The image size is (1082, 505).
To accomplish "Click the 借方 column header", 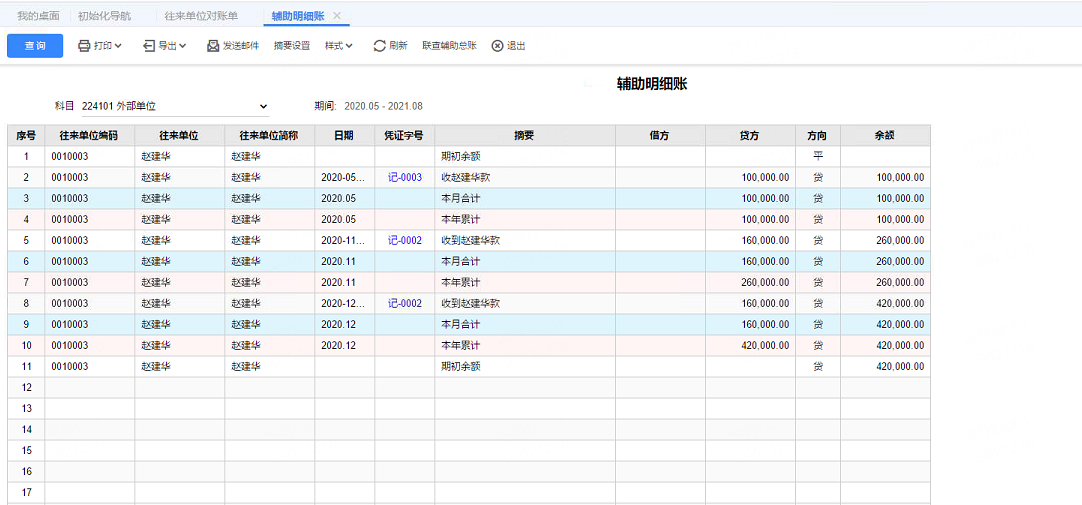I will [660, 136].
